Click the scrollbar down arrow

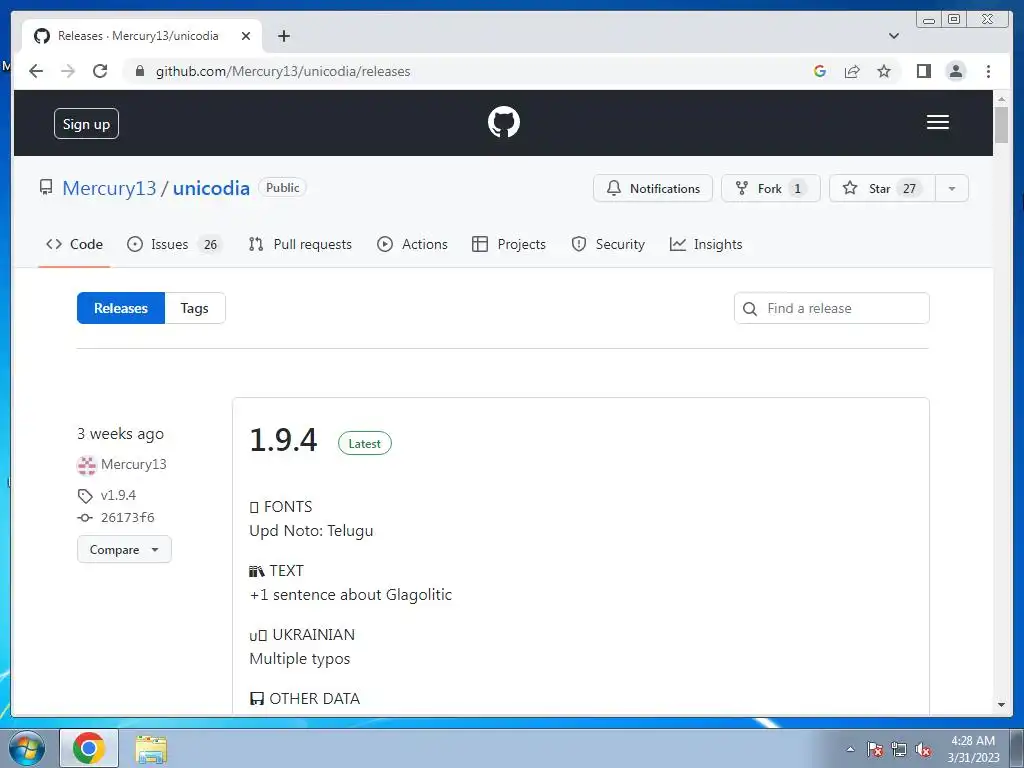tap(1001, 705)
